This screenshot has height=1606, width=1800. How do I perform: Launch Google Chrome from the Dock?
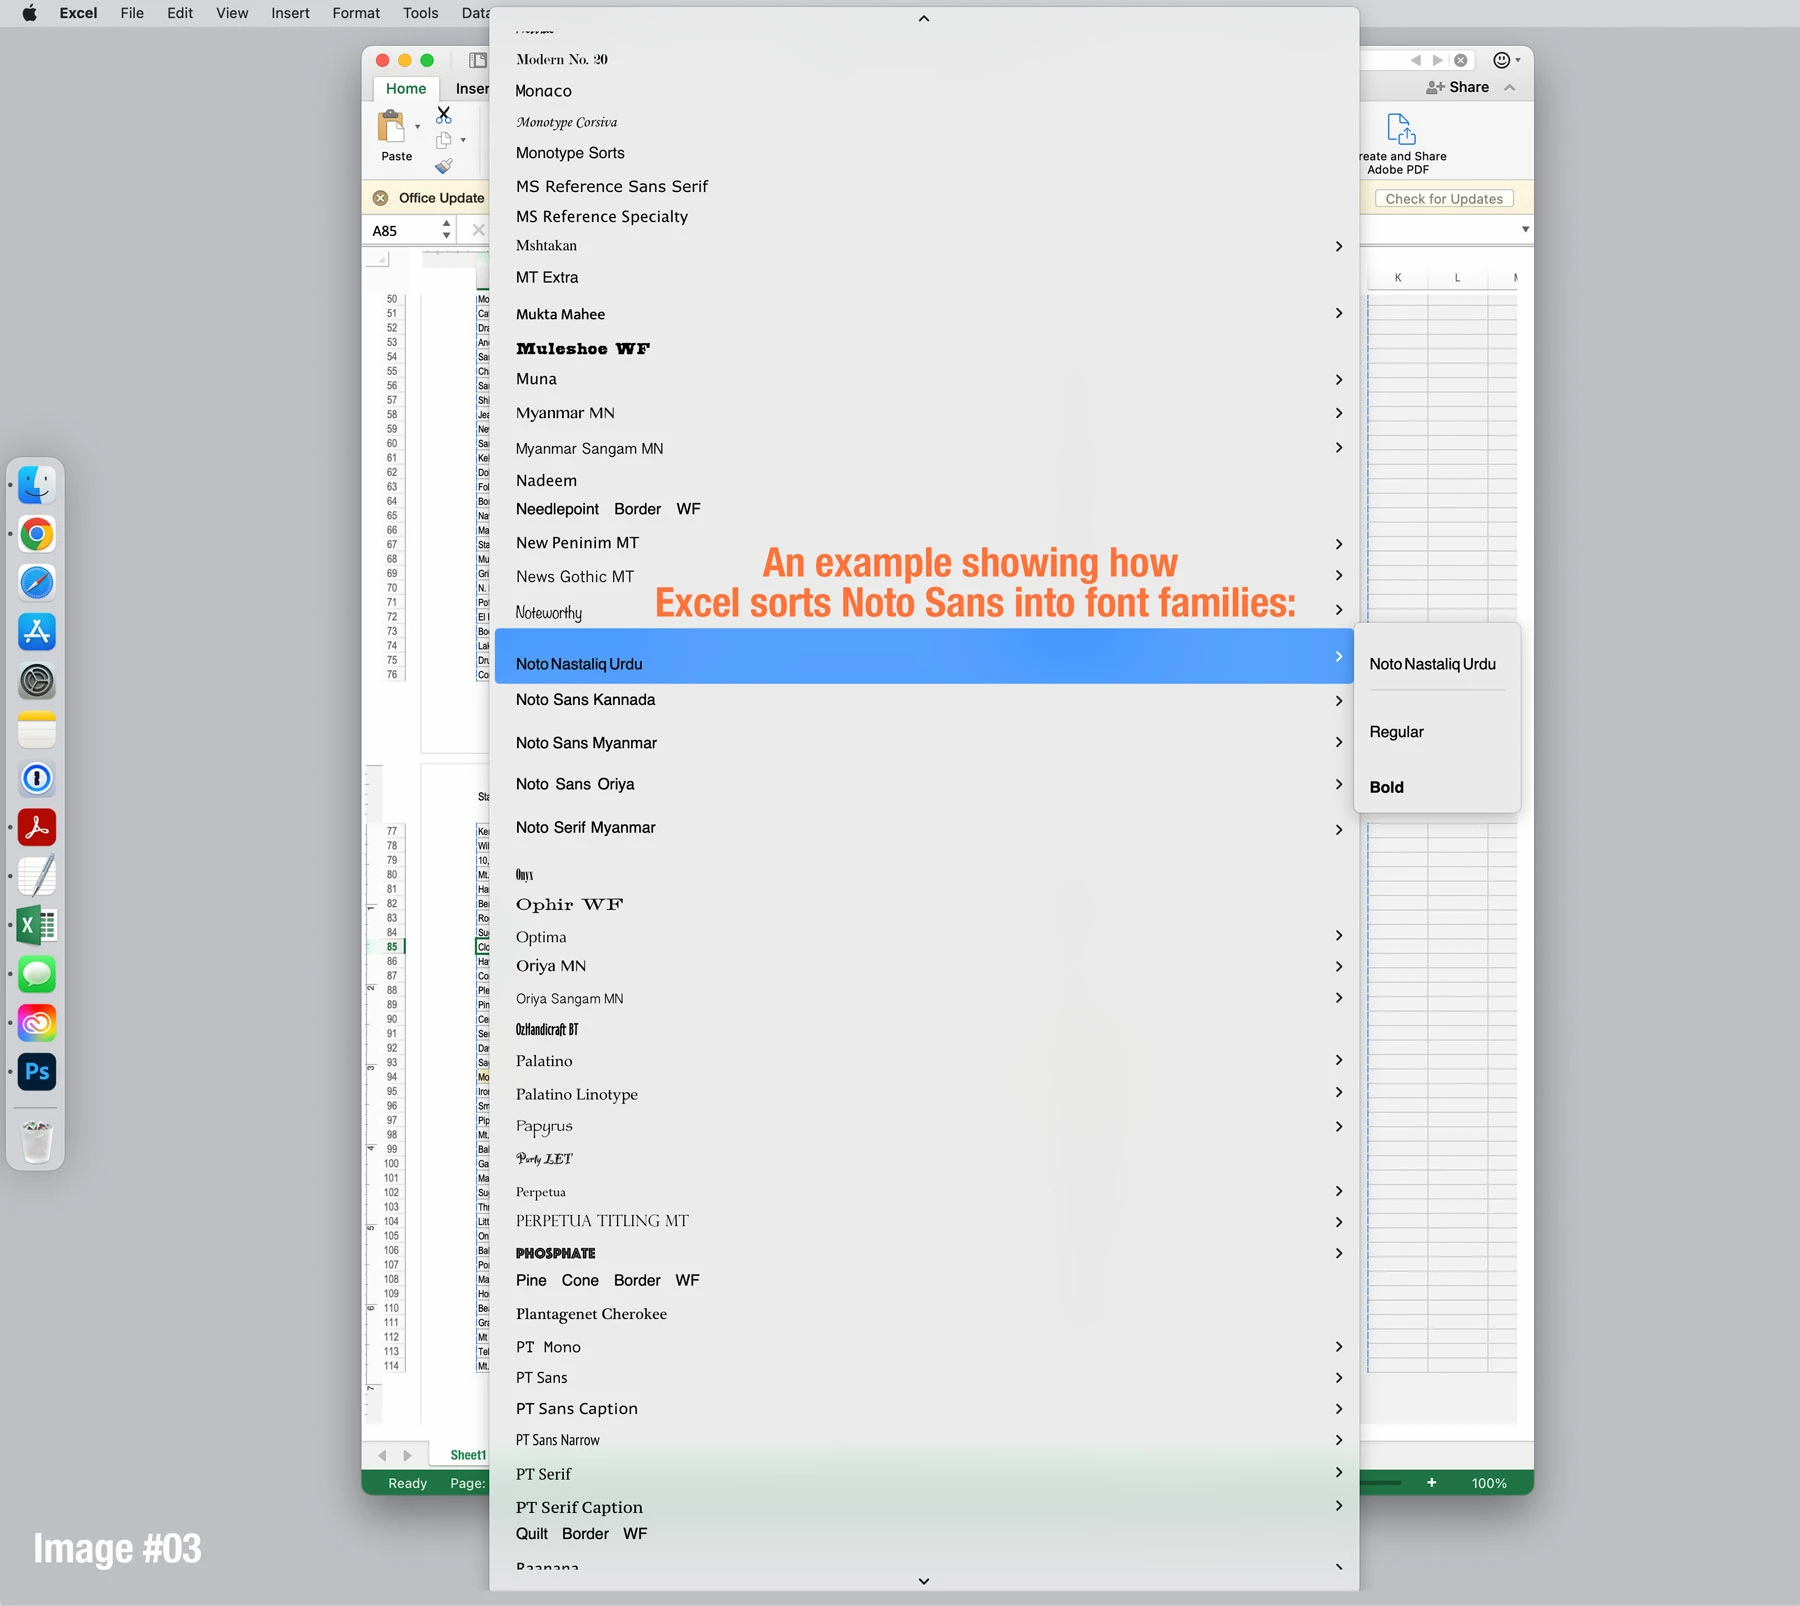tap(37, 534)
